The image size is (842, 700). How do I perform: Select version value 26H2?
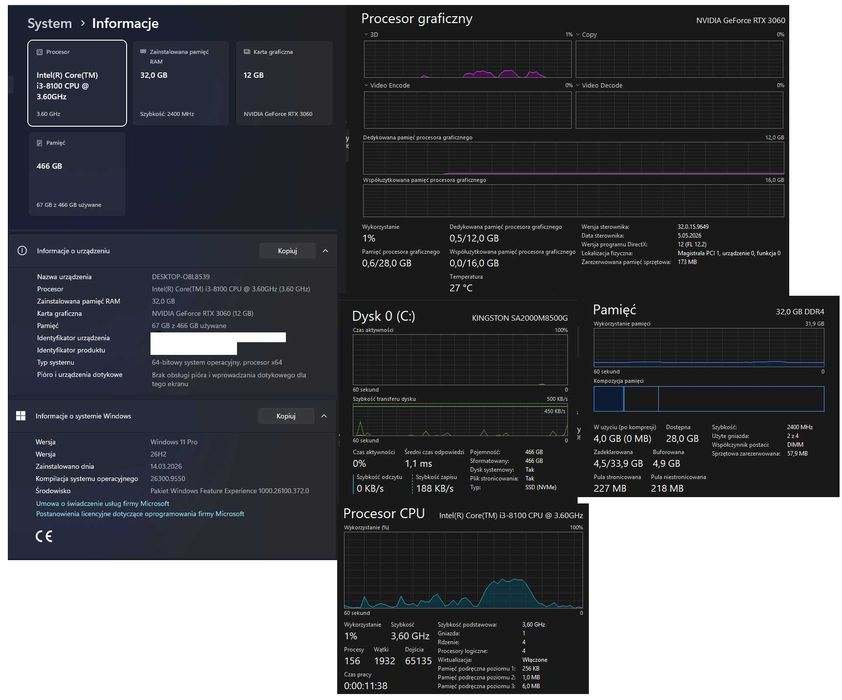[159, 454]
